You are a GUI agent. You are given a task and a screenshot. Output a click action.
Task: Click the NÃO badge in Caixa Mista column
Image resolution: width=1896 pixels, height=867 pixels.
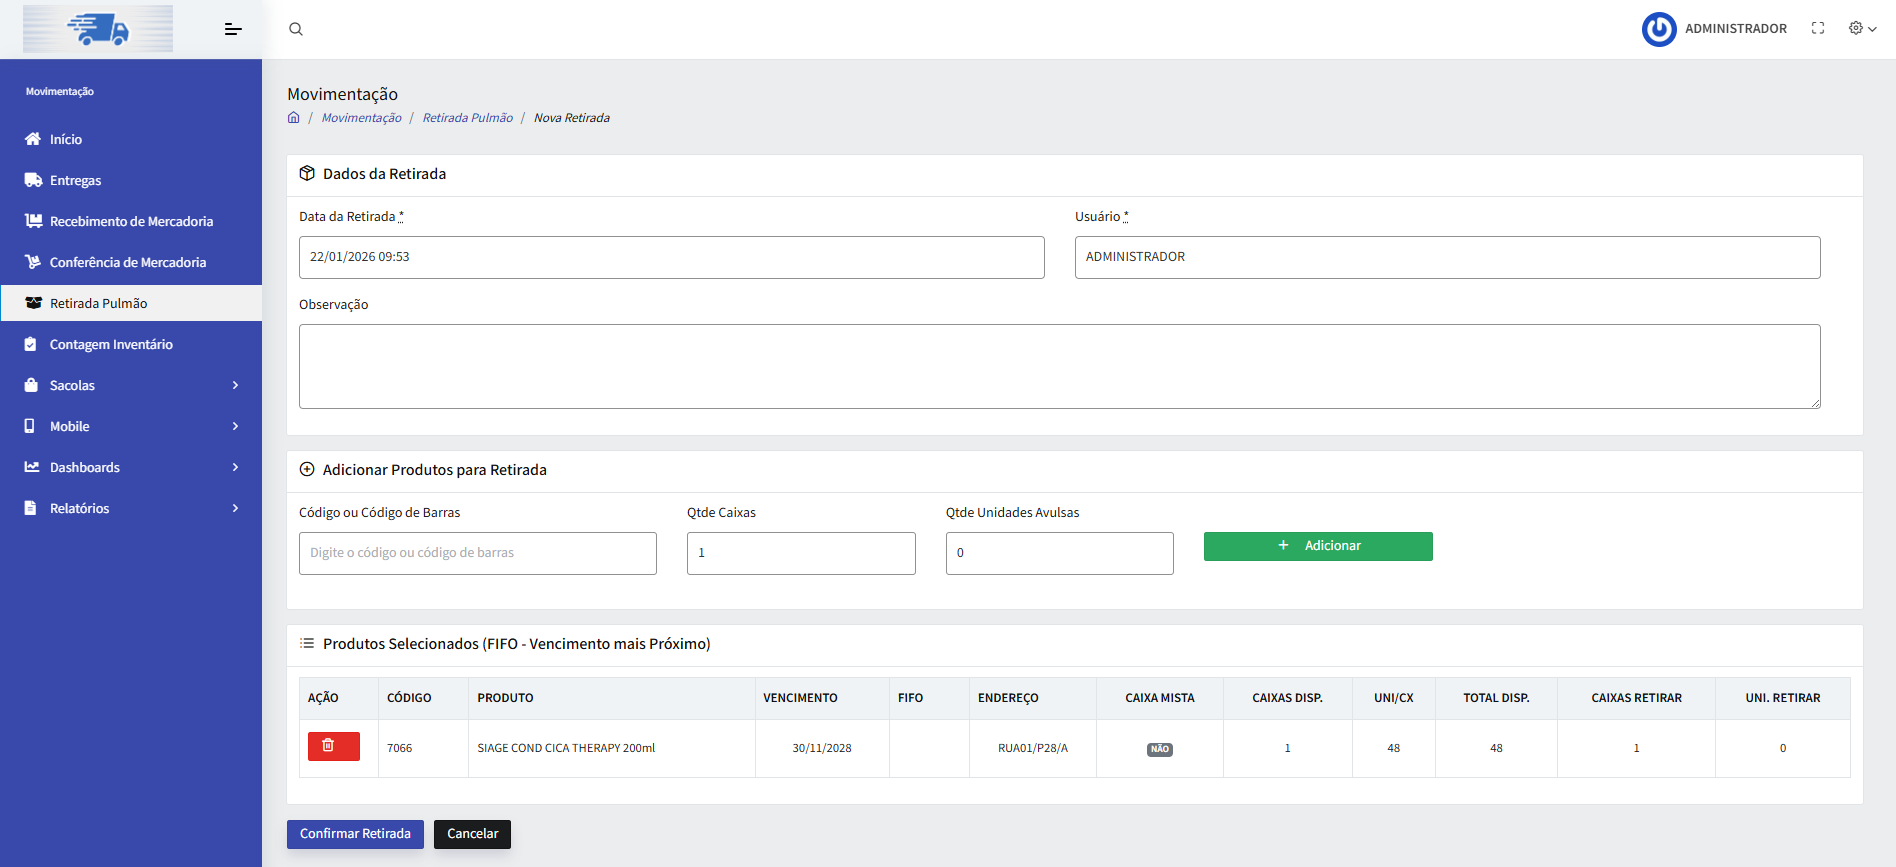coord(1159,749)
